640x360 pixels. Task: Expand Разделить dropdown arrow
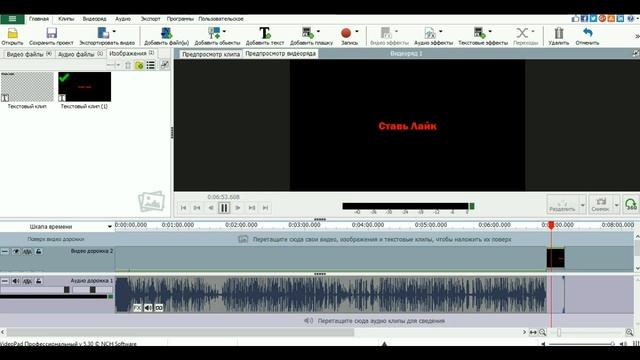tap(582, 205)
